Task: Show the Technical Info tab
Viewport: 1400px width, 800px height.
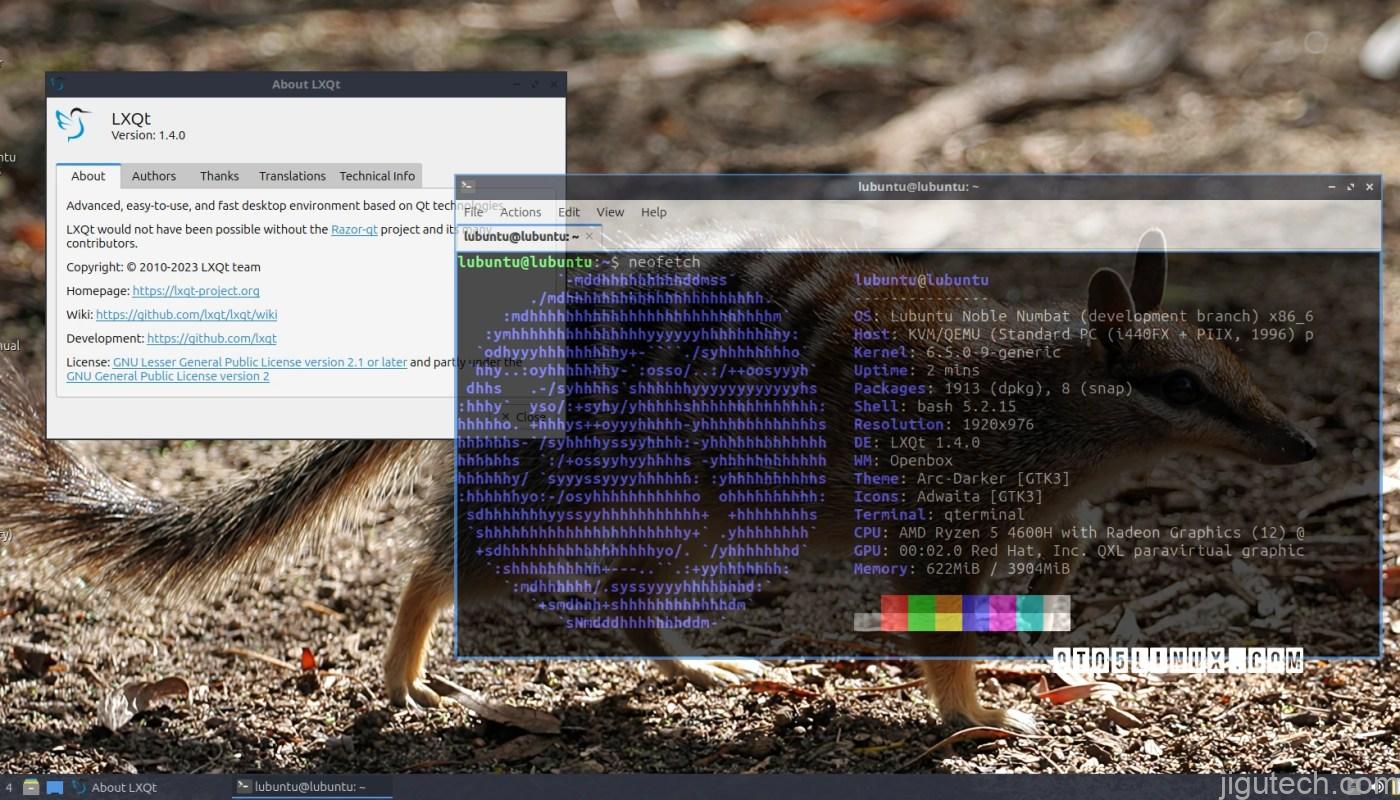Action: pos(377,176)
